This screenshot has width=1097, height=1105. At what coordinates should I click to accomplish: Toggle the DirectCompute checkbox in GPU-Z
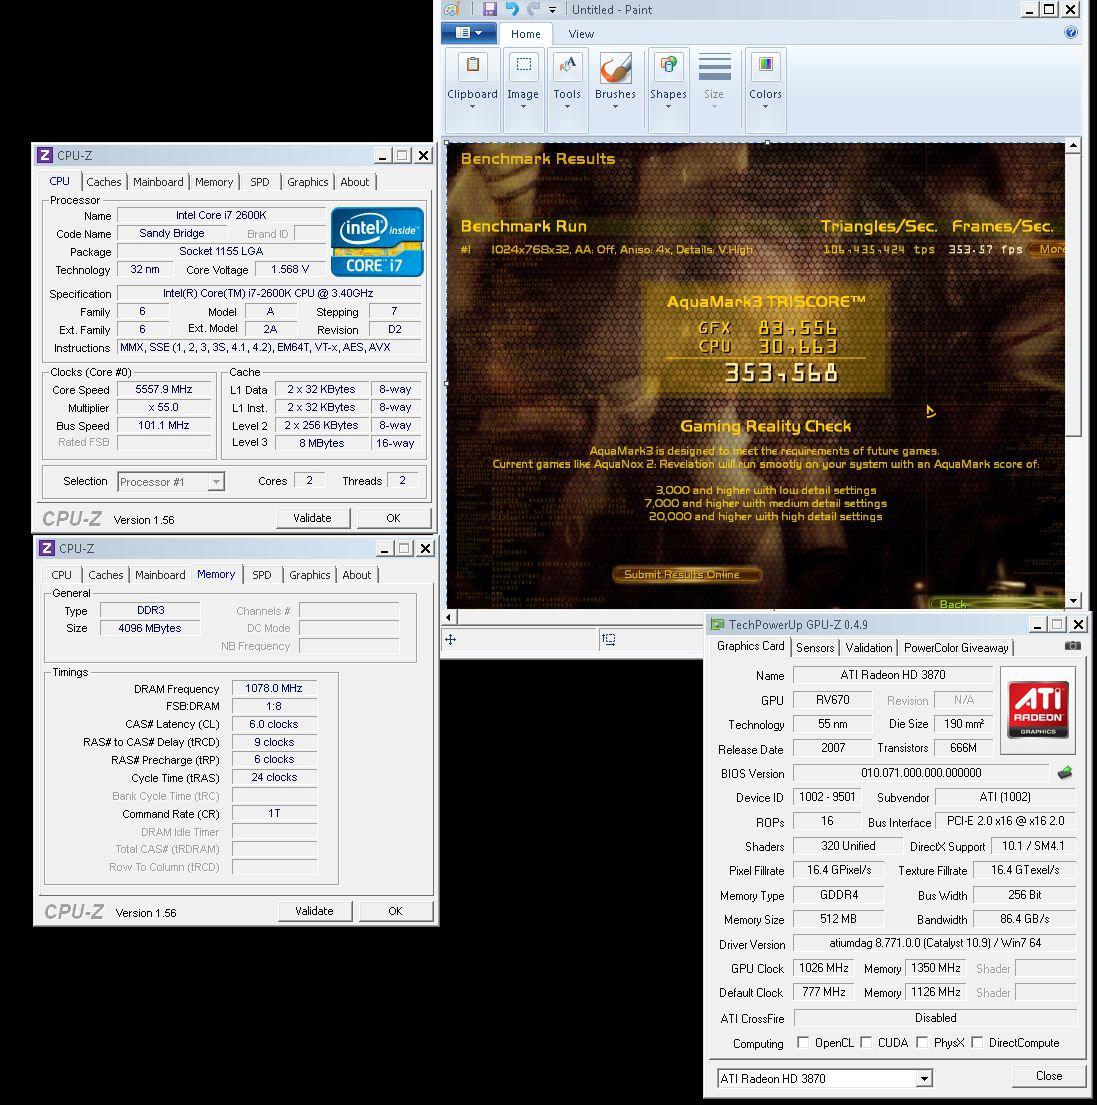coord(977,1042)
